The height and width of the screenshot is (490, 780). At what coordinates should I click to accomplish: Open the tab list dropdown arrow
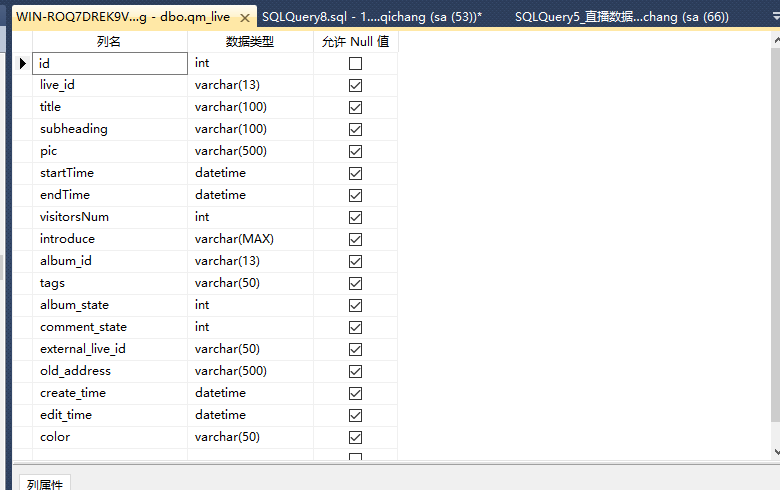pyautogui.click(x=776, y=17)
